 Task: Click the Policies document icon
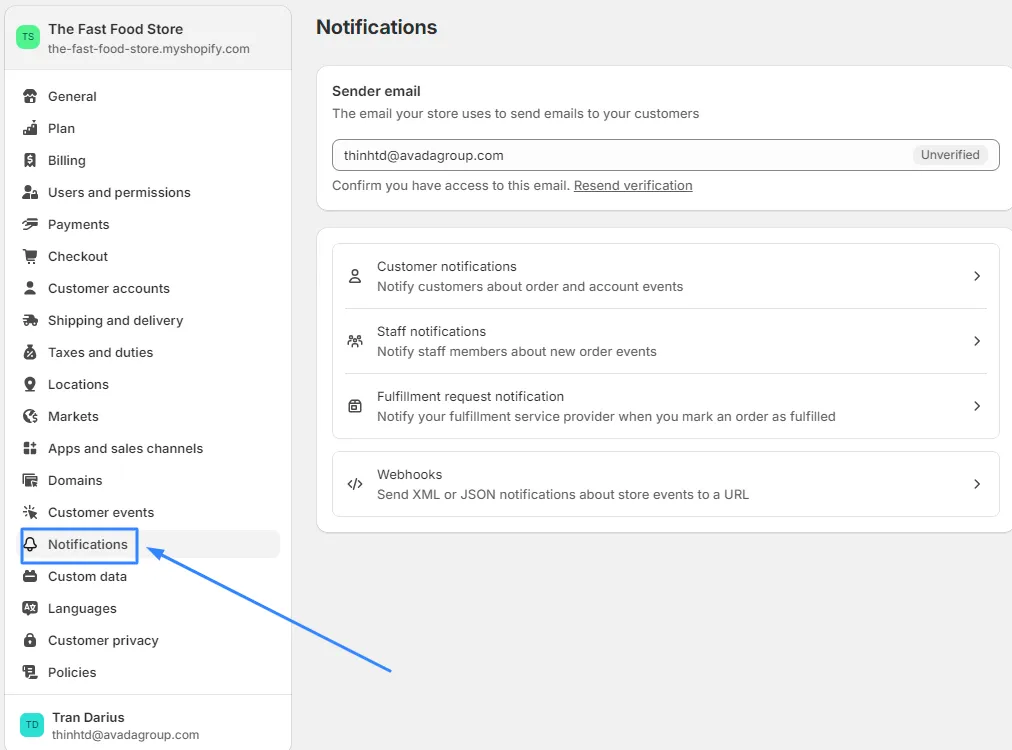30,672
